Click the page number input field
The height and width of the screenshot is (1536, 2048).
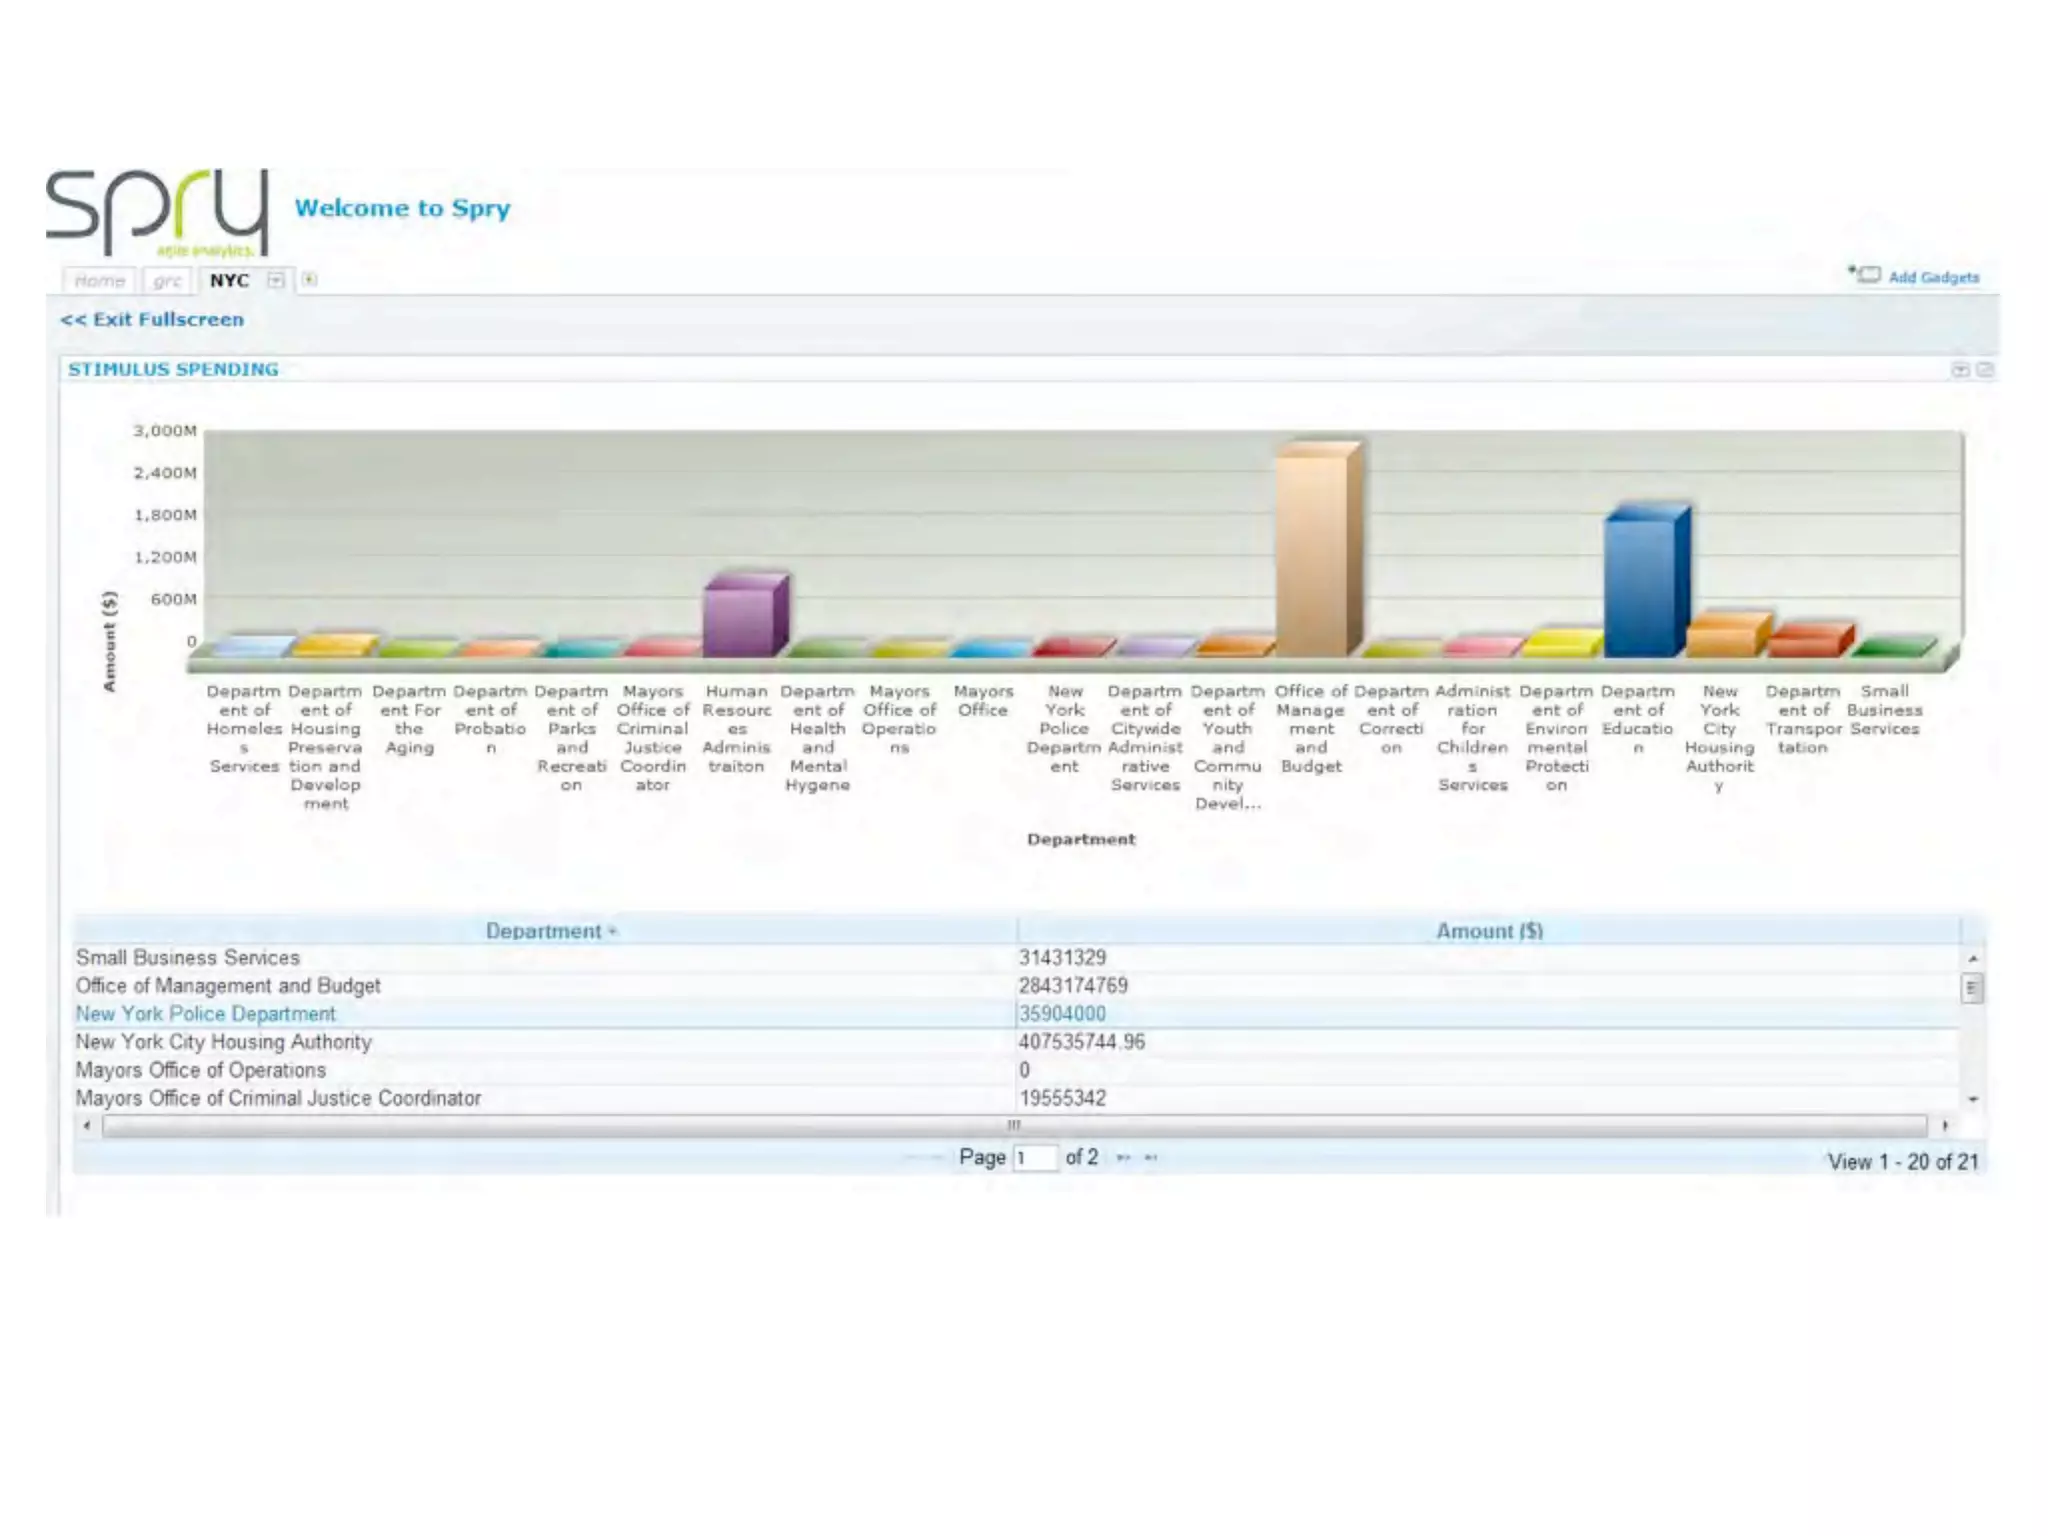click(x=1035, y=1158)
